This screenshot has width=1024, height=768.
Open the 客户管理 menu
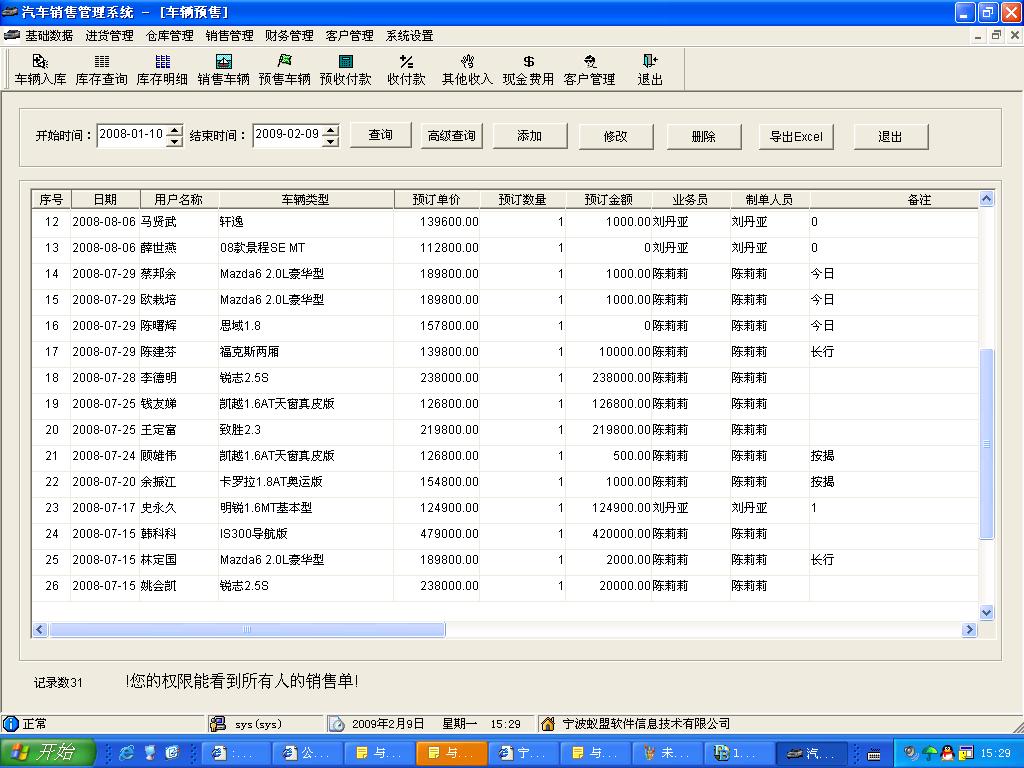click(x=349, y=35)
